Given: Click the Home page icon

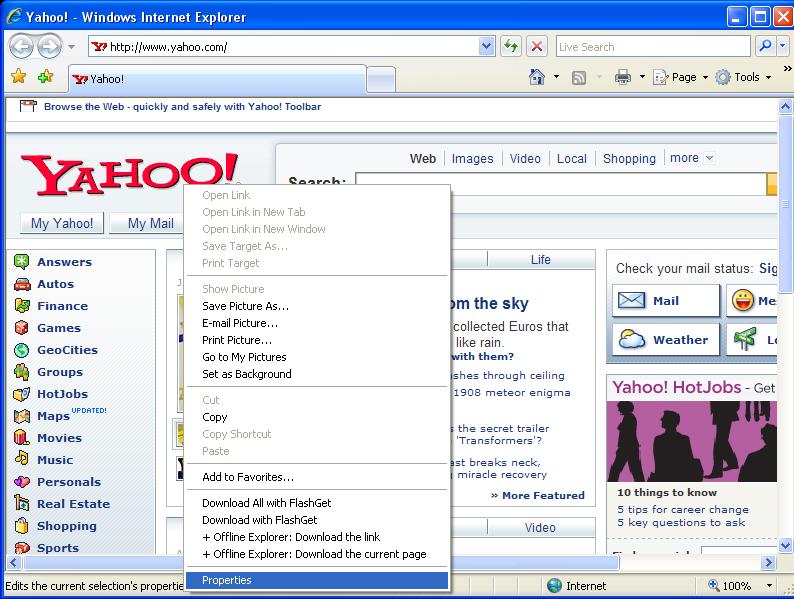Looking at the screenshot, I should click(537, 77).
